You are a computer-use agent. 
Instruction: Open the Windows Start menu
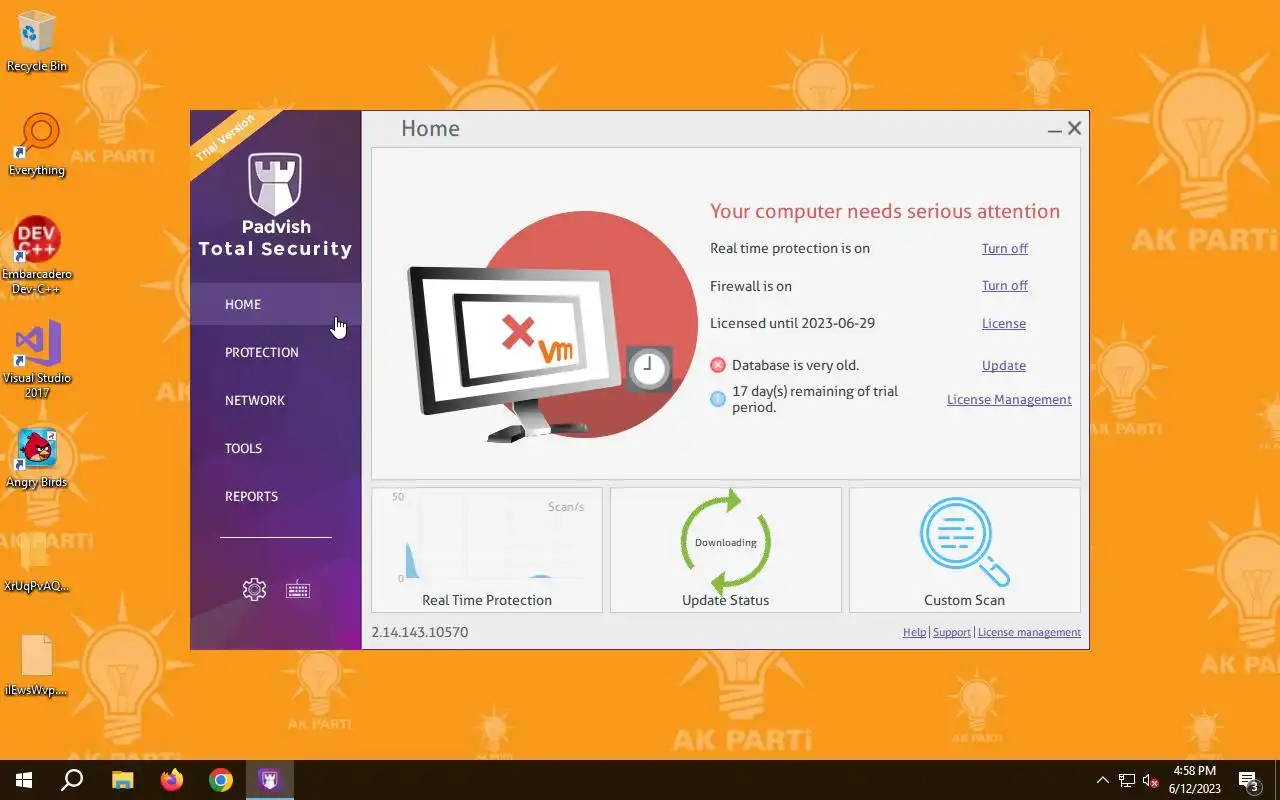coord(24,780)
